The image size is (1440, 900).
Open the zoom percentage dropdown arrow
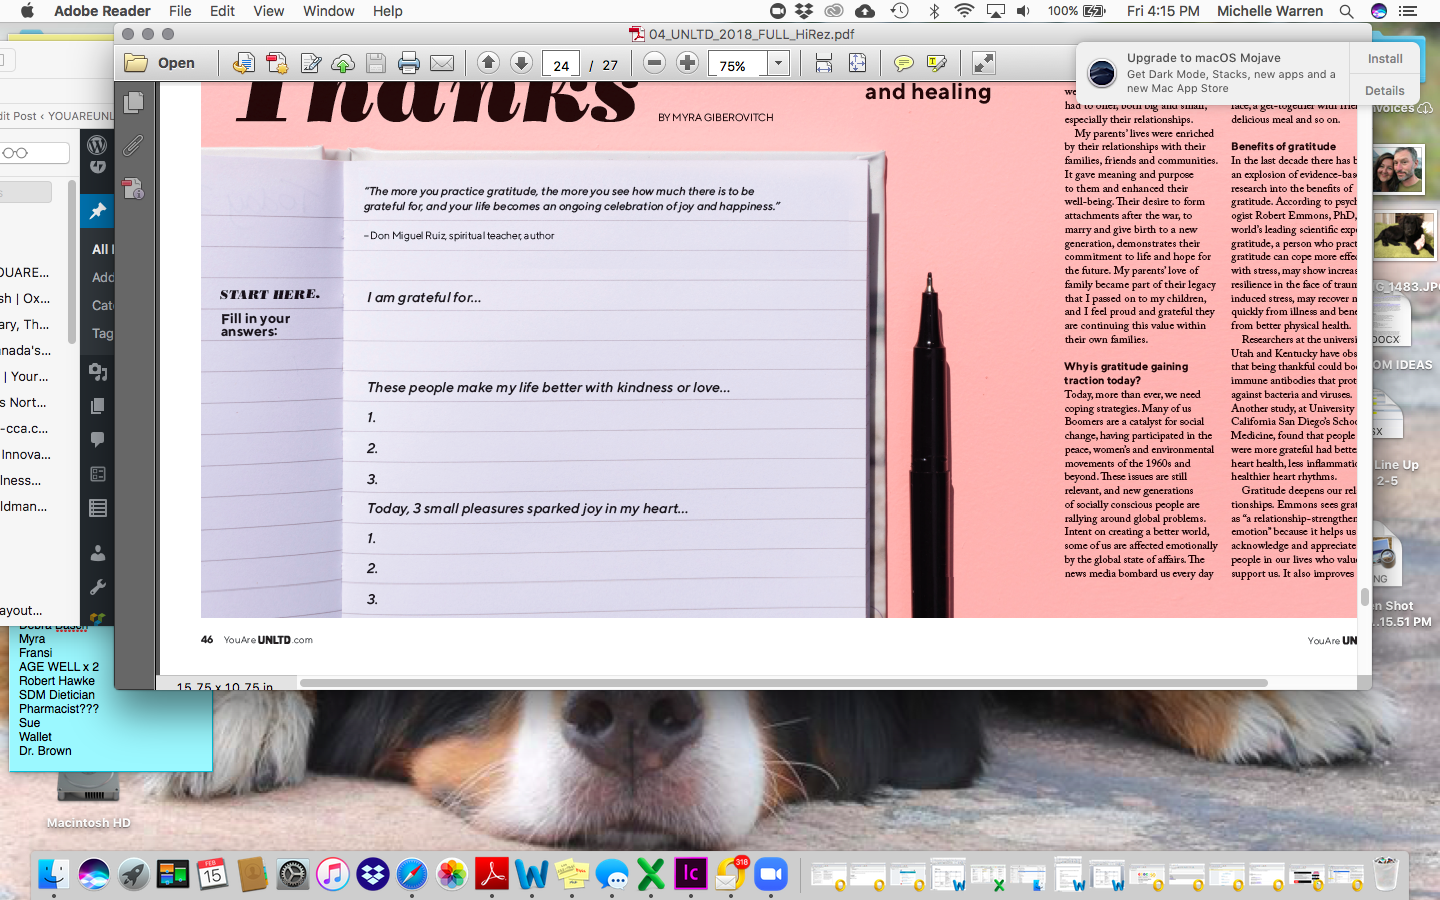click(779, 64)
